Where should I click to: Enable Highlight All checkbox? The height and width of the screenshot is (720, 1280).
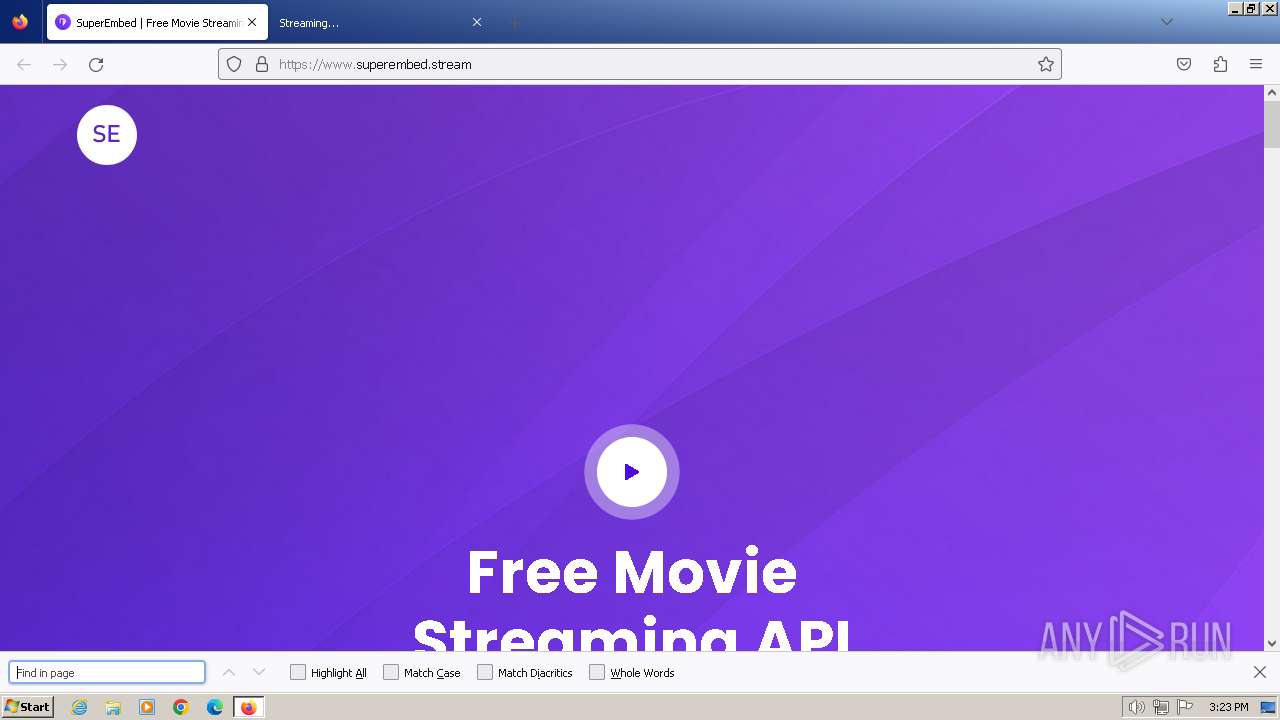[x=298, y=673]
